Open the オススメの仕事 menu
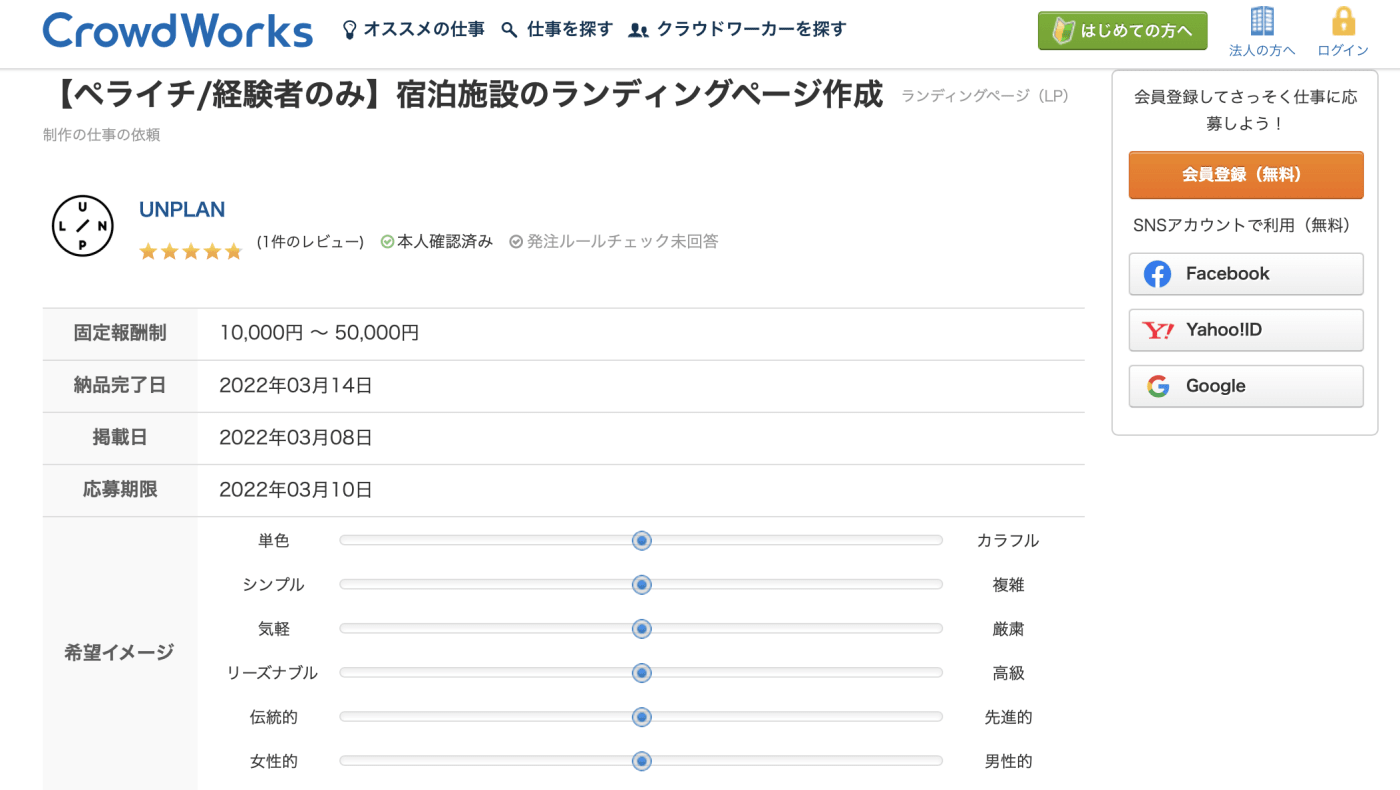 pos(424,30)
